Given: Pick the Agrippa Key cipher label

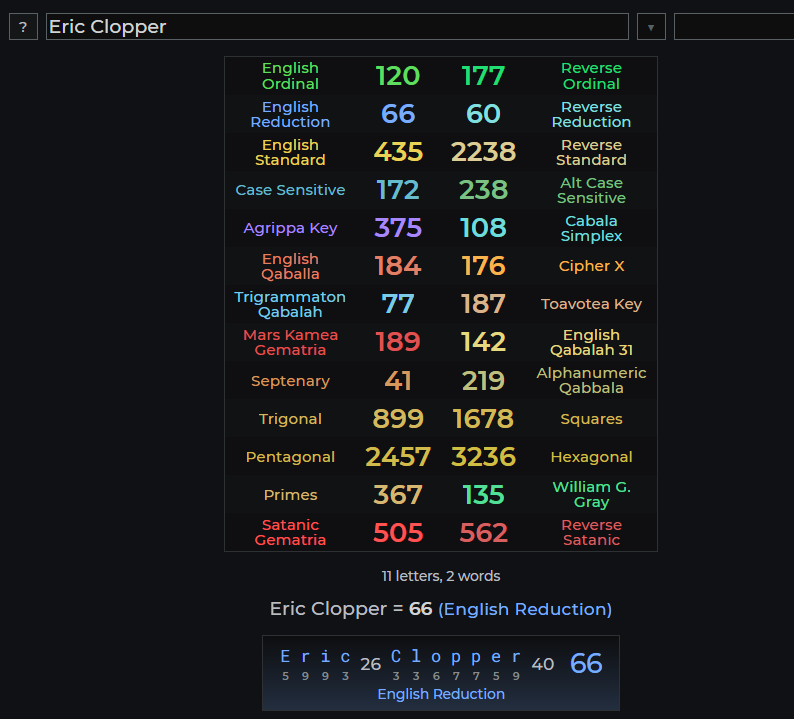Looking at the screenshot, I should coord(290,228).
